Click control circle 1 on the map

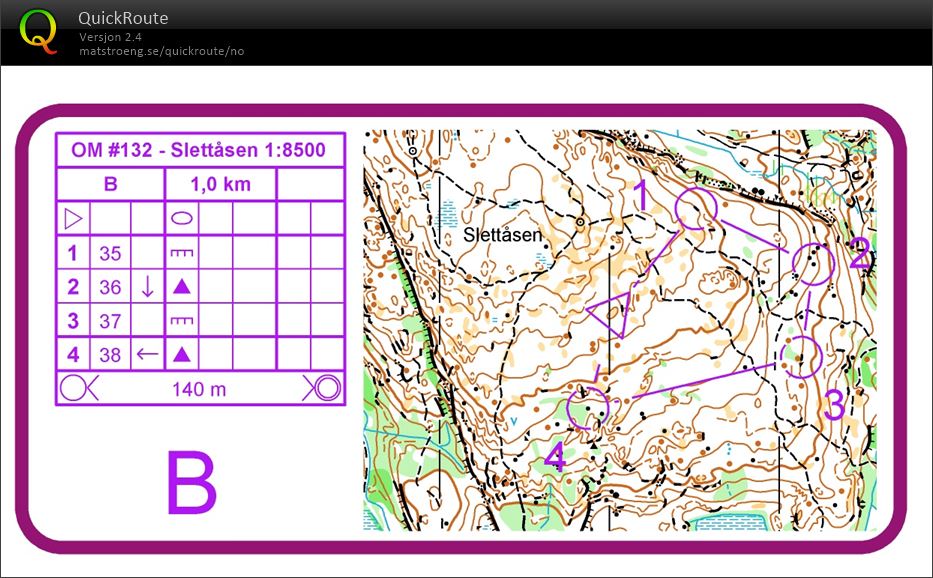(x=696, y=209)
